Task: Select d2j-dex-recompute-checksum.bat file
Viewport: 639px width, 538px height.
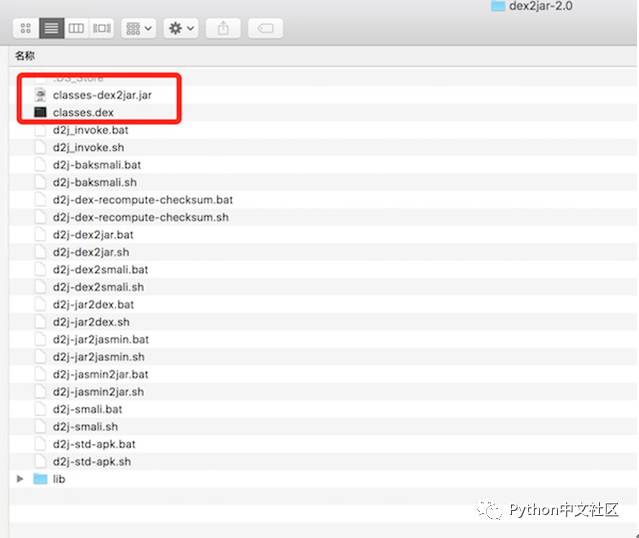Action: [x=143, y=200]
